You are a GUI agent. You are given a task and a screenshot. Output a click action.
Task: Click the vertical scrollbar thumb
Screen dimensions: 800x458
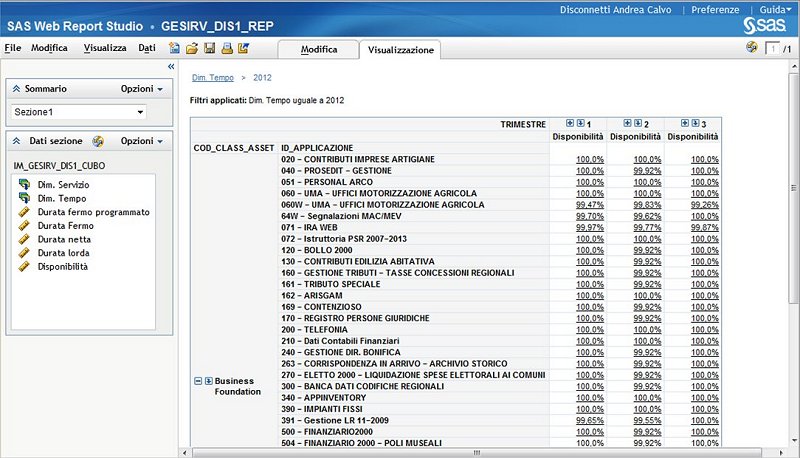(794, 189)
